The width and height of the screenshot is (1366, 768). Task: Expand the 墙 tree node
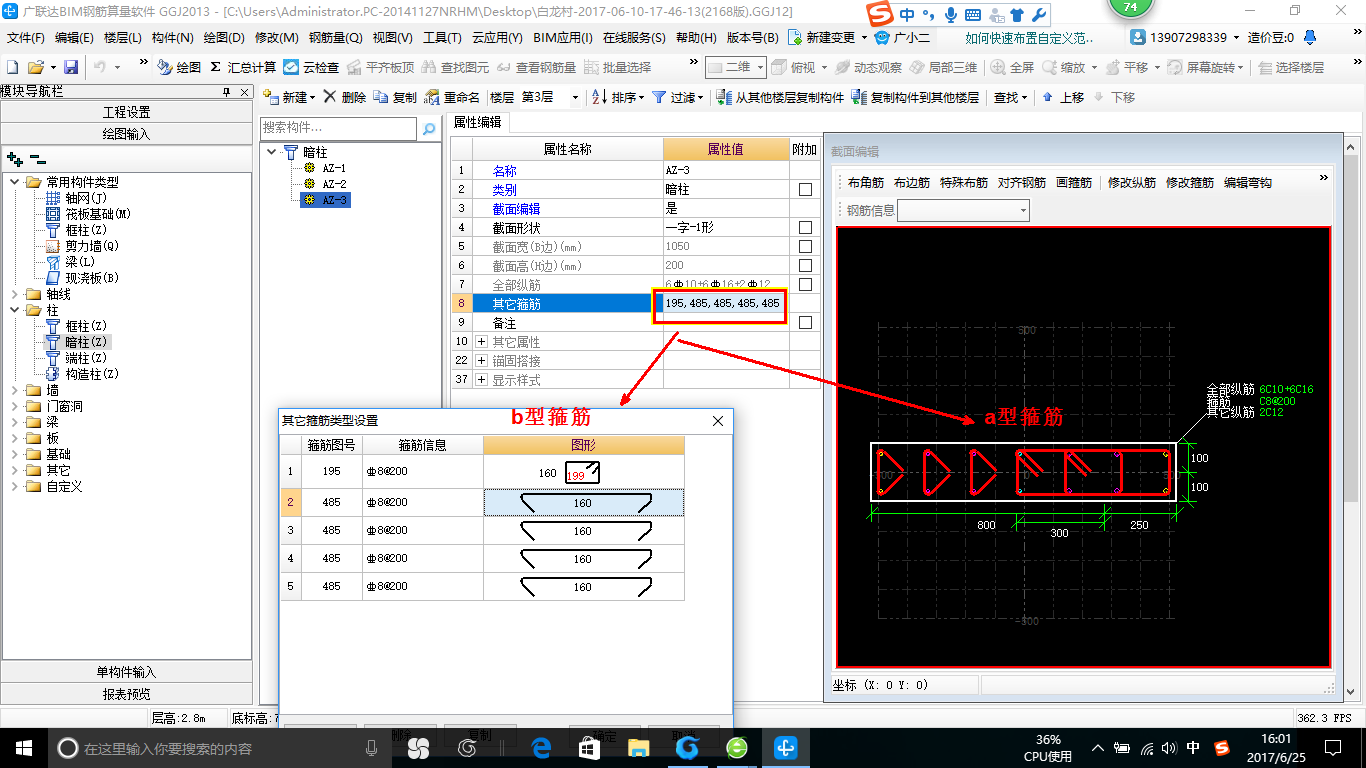tap(14, 390)
